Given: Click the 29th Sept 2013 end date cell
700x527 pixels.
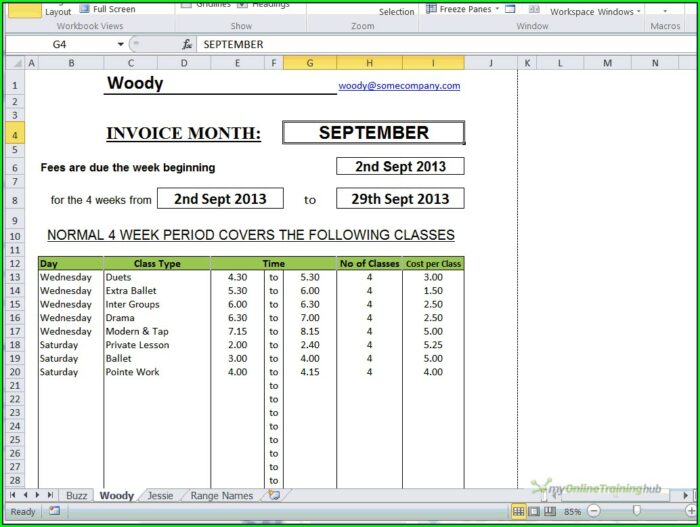Looking at the screenshot, I should [400, 198].
